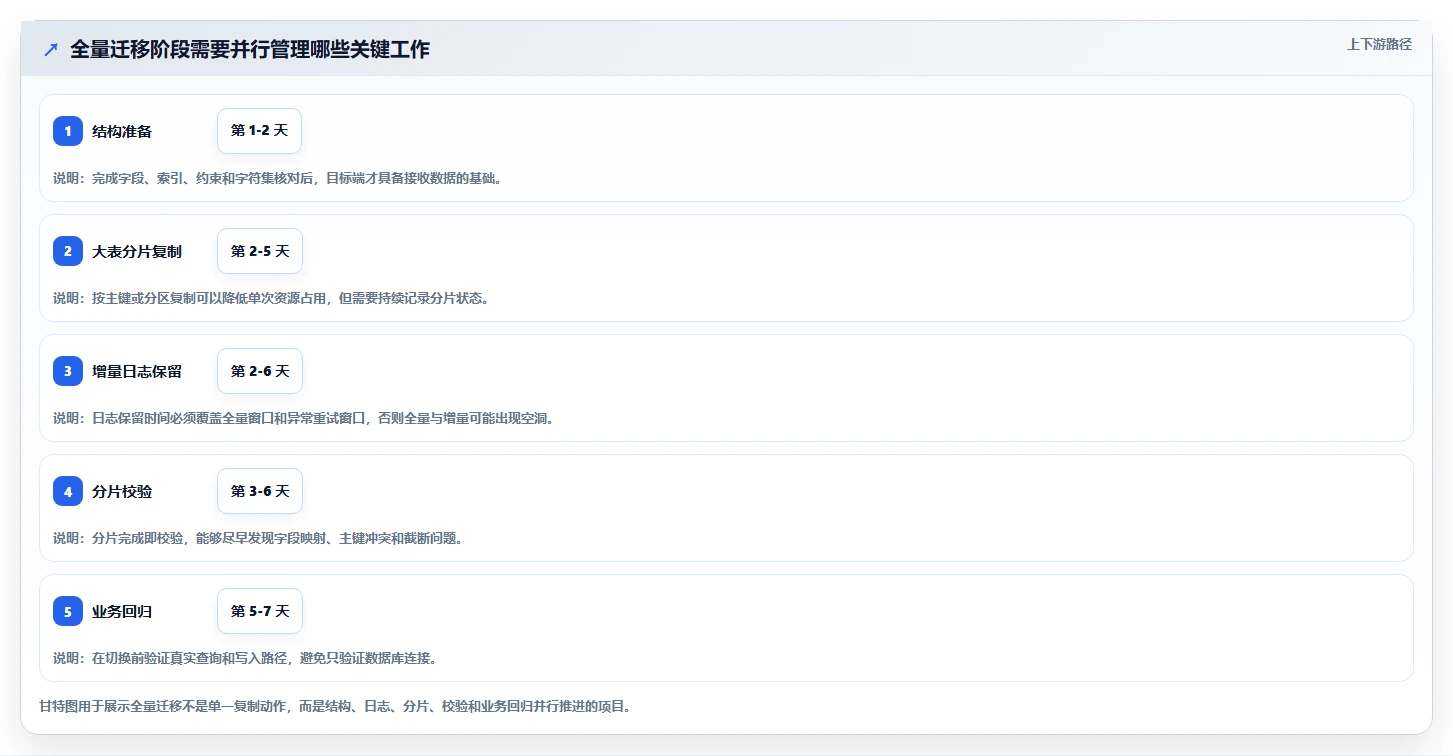This screenshot has width=1453, height=756.
Task: Click the description starting 完成字段、索引、约束
Action: pos(277,178)
